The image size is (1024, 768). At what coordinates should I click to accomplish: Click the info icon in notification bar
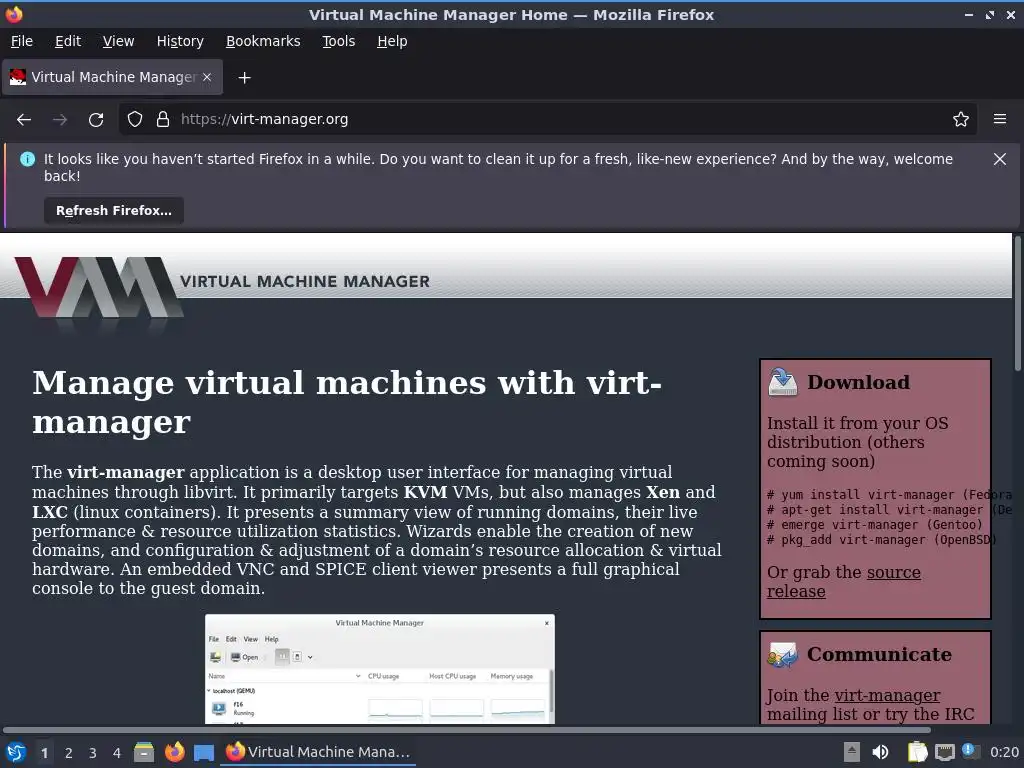click(x=27, y=159)
